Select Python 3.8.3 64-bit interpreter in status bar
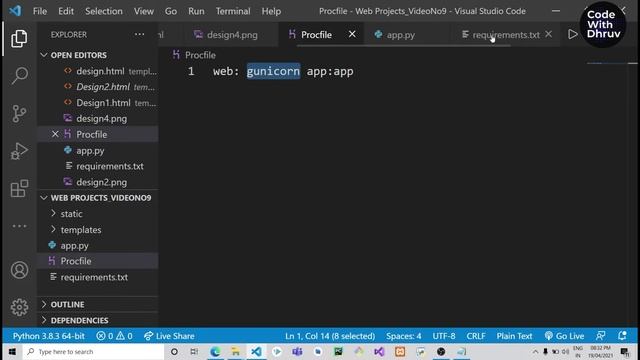The width and height of the screenshot is (640, 360). click(x=49, y=336)
